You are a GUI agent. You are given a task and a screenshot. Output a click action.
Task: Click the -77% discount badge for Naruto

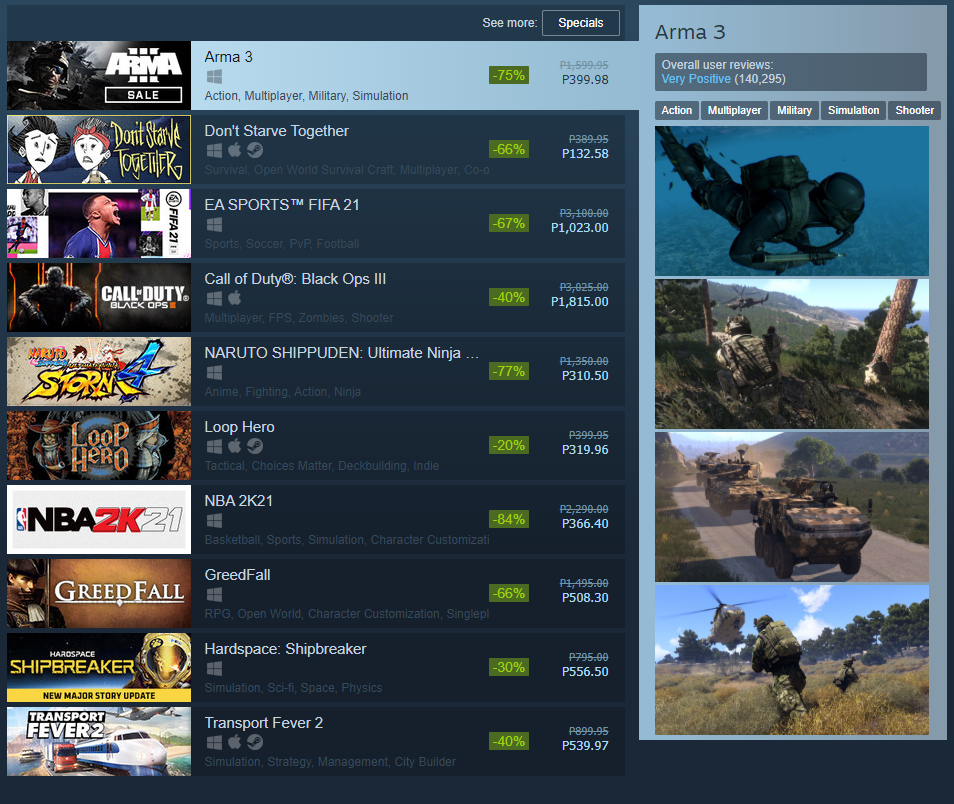point(509,372)
